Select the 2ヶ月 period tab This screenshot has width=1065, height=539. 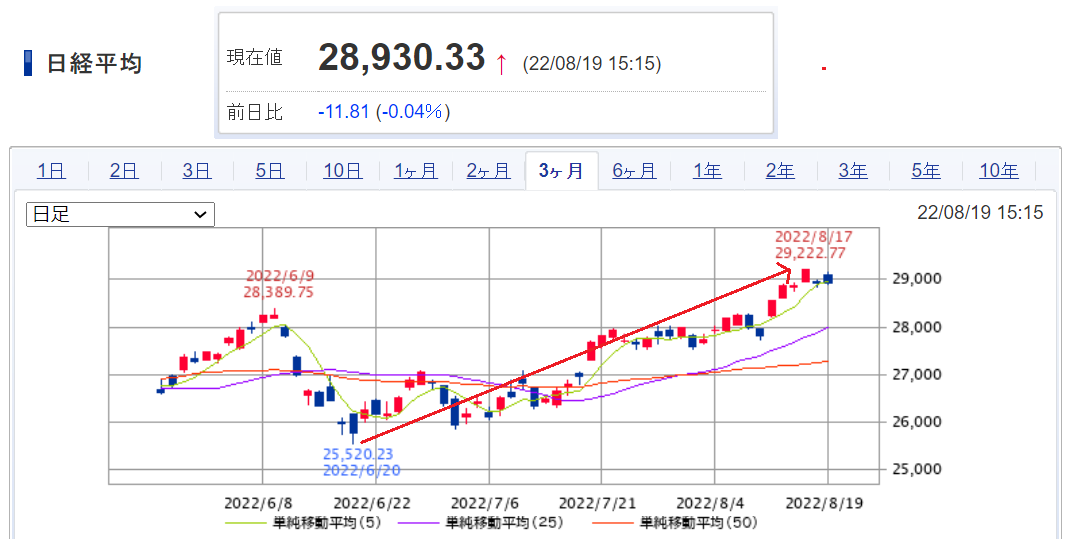(x=488, y=170)
